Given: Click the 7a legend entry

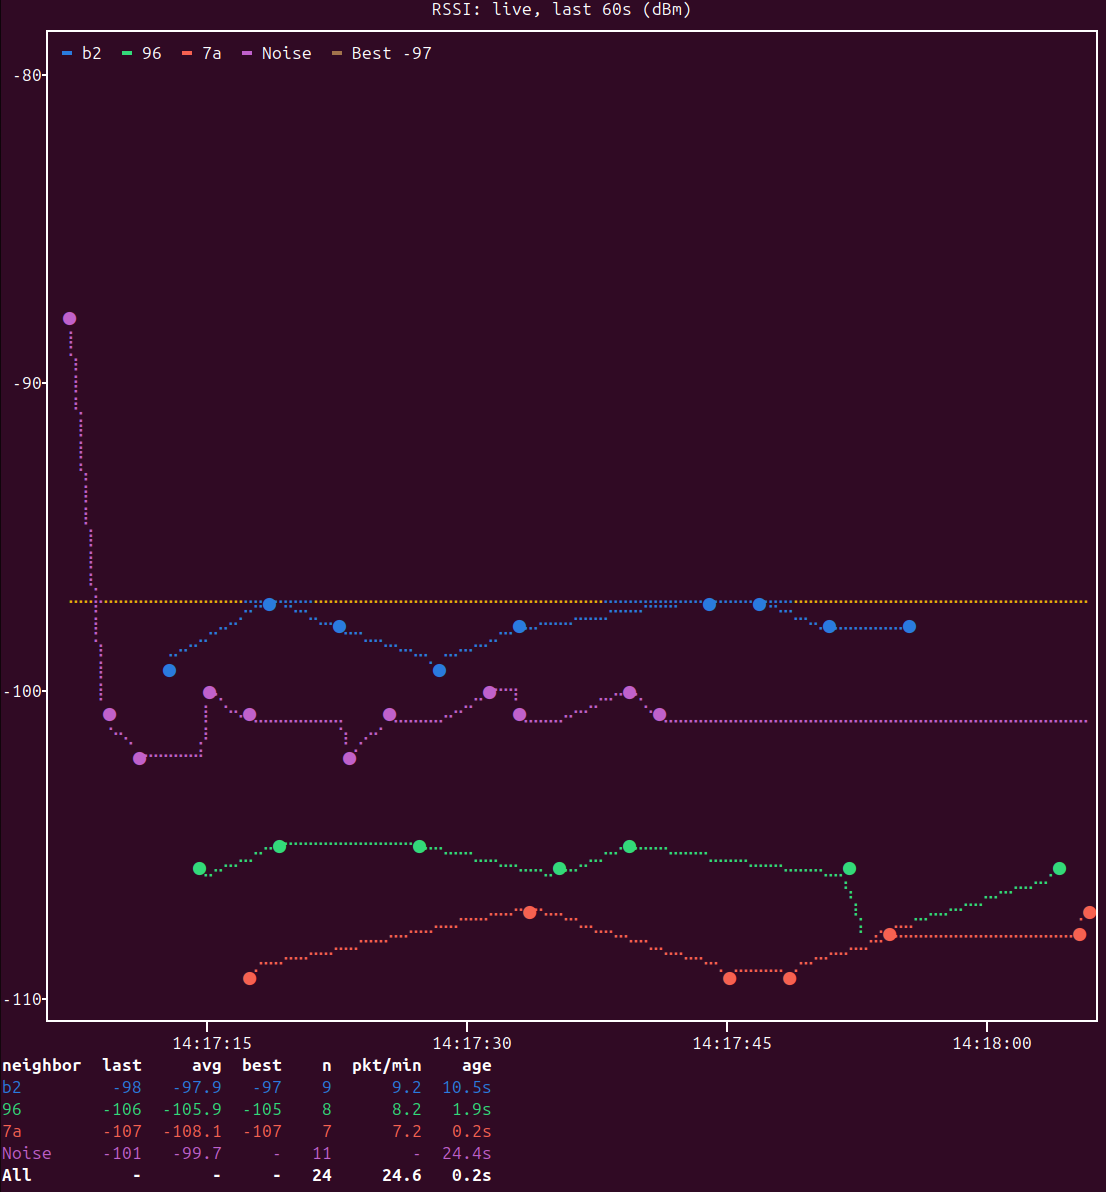Looking at the screenshot, I should tap(201, 53).
